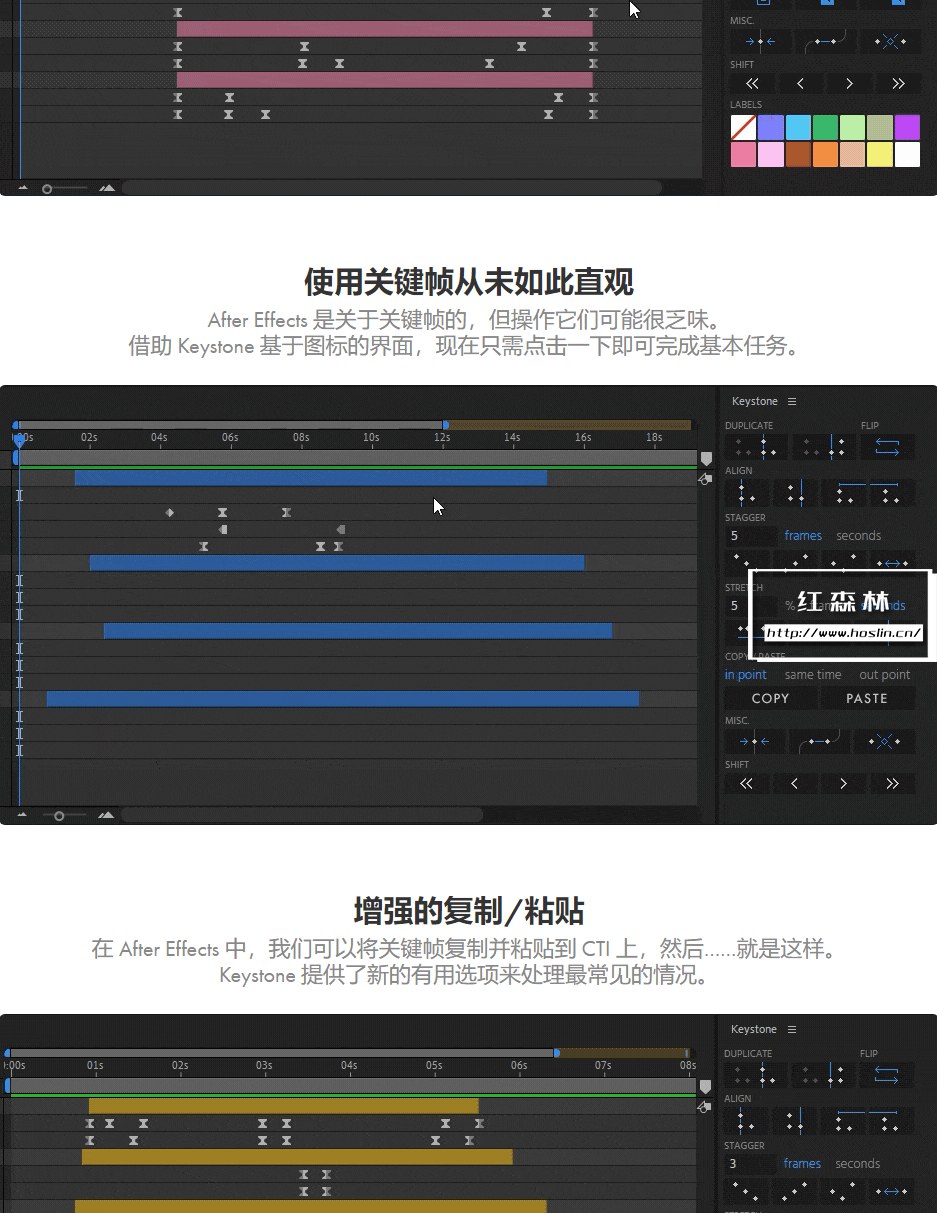Viewport: 937px width, 1213px height.
Task: Pick the sky blue label color swatch
Action: [798, 127]
